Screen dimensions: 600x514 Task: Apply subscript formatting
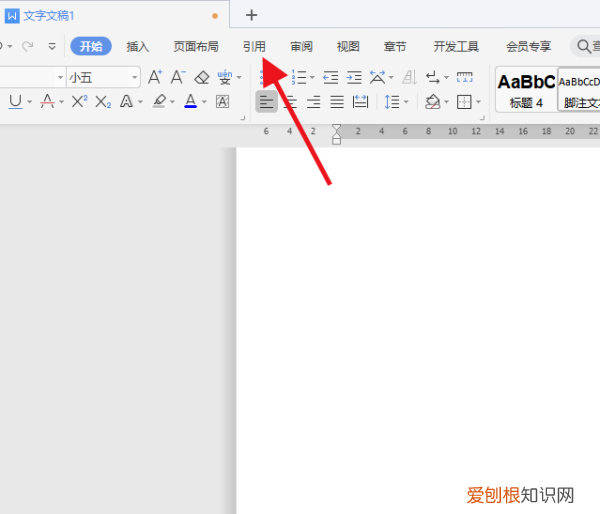103,101
